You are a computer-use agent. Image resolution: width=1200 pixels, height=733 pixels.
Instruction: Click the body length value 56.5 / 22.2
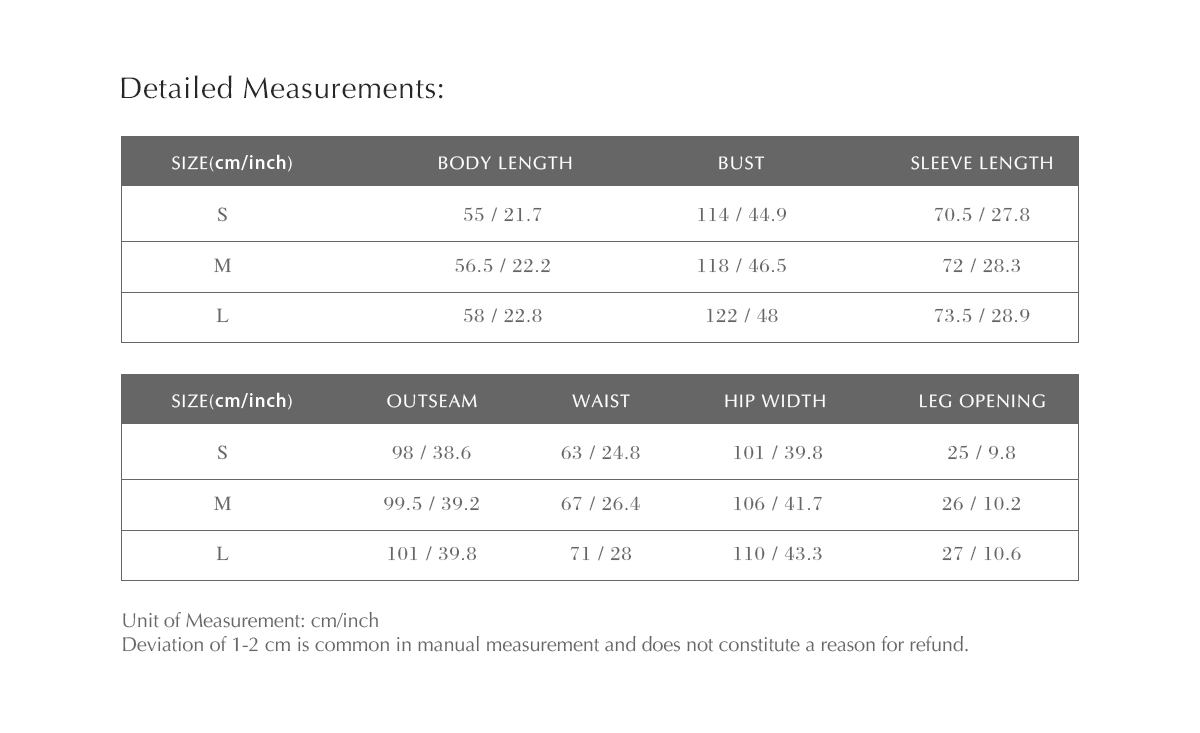502,266
